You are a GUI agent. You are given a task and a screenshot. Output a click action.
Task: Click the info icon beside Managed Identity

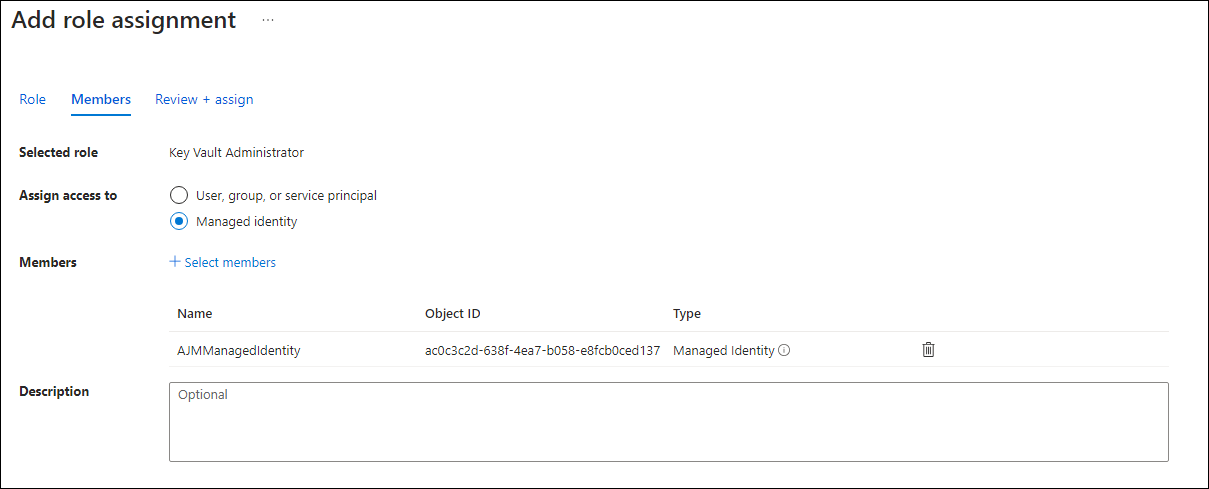784,351
